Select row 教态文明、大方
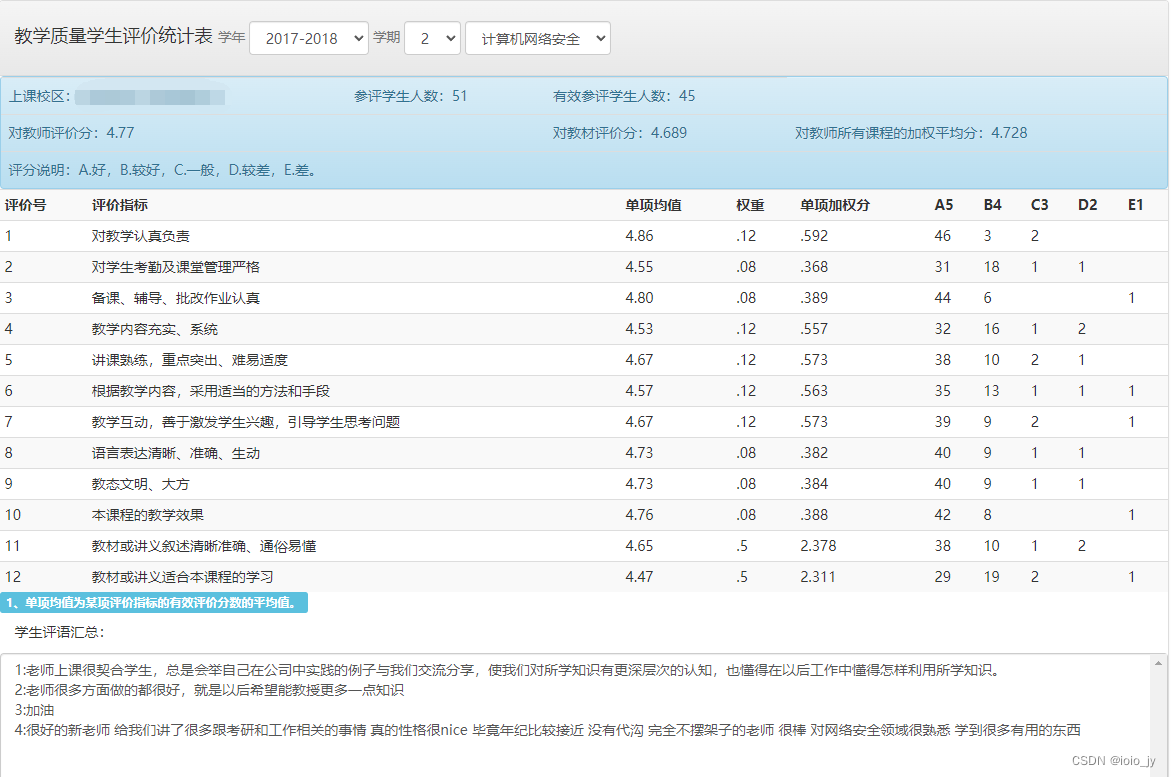Viewport: 1171px width, 777px height. [x=585, y=484]
